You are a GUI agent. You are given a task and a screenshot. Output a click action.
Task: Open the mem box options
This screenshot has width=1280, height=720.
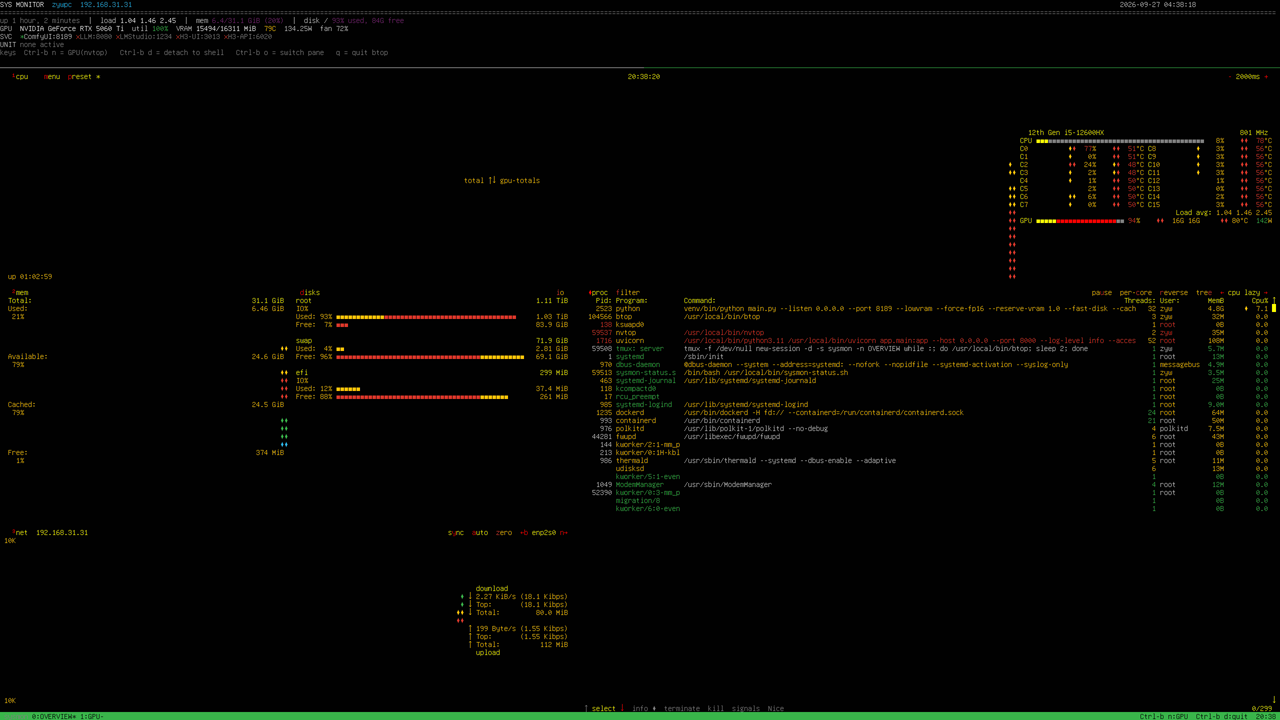20,293
